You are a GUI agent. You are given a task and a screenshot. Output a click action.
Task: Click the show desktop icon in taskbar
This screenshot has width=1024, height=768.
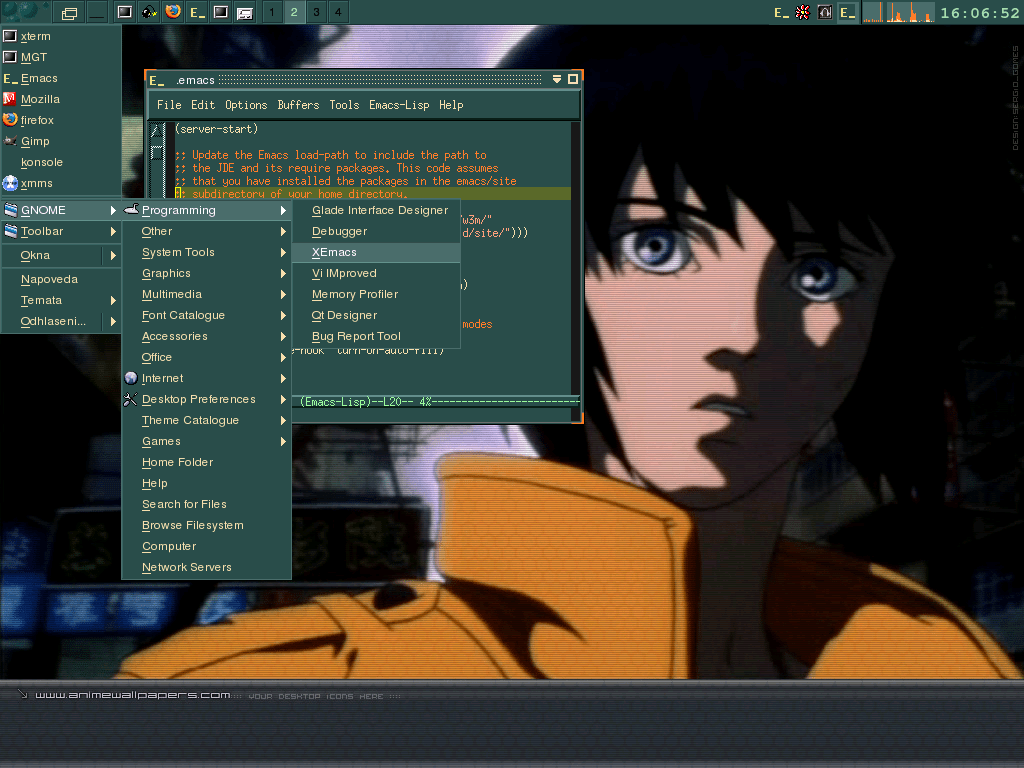pos(97,12)
